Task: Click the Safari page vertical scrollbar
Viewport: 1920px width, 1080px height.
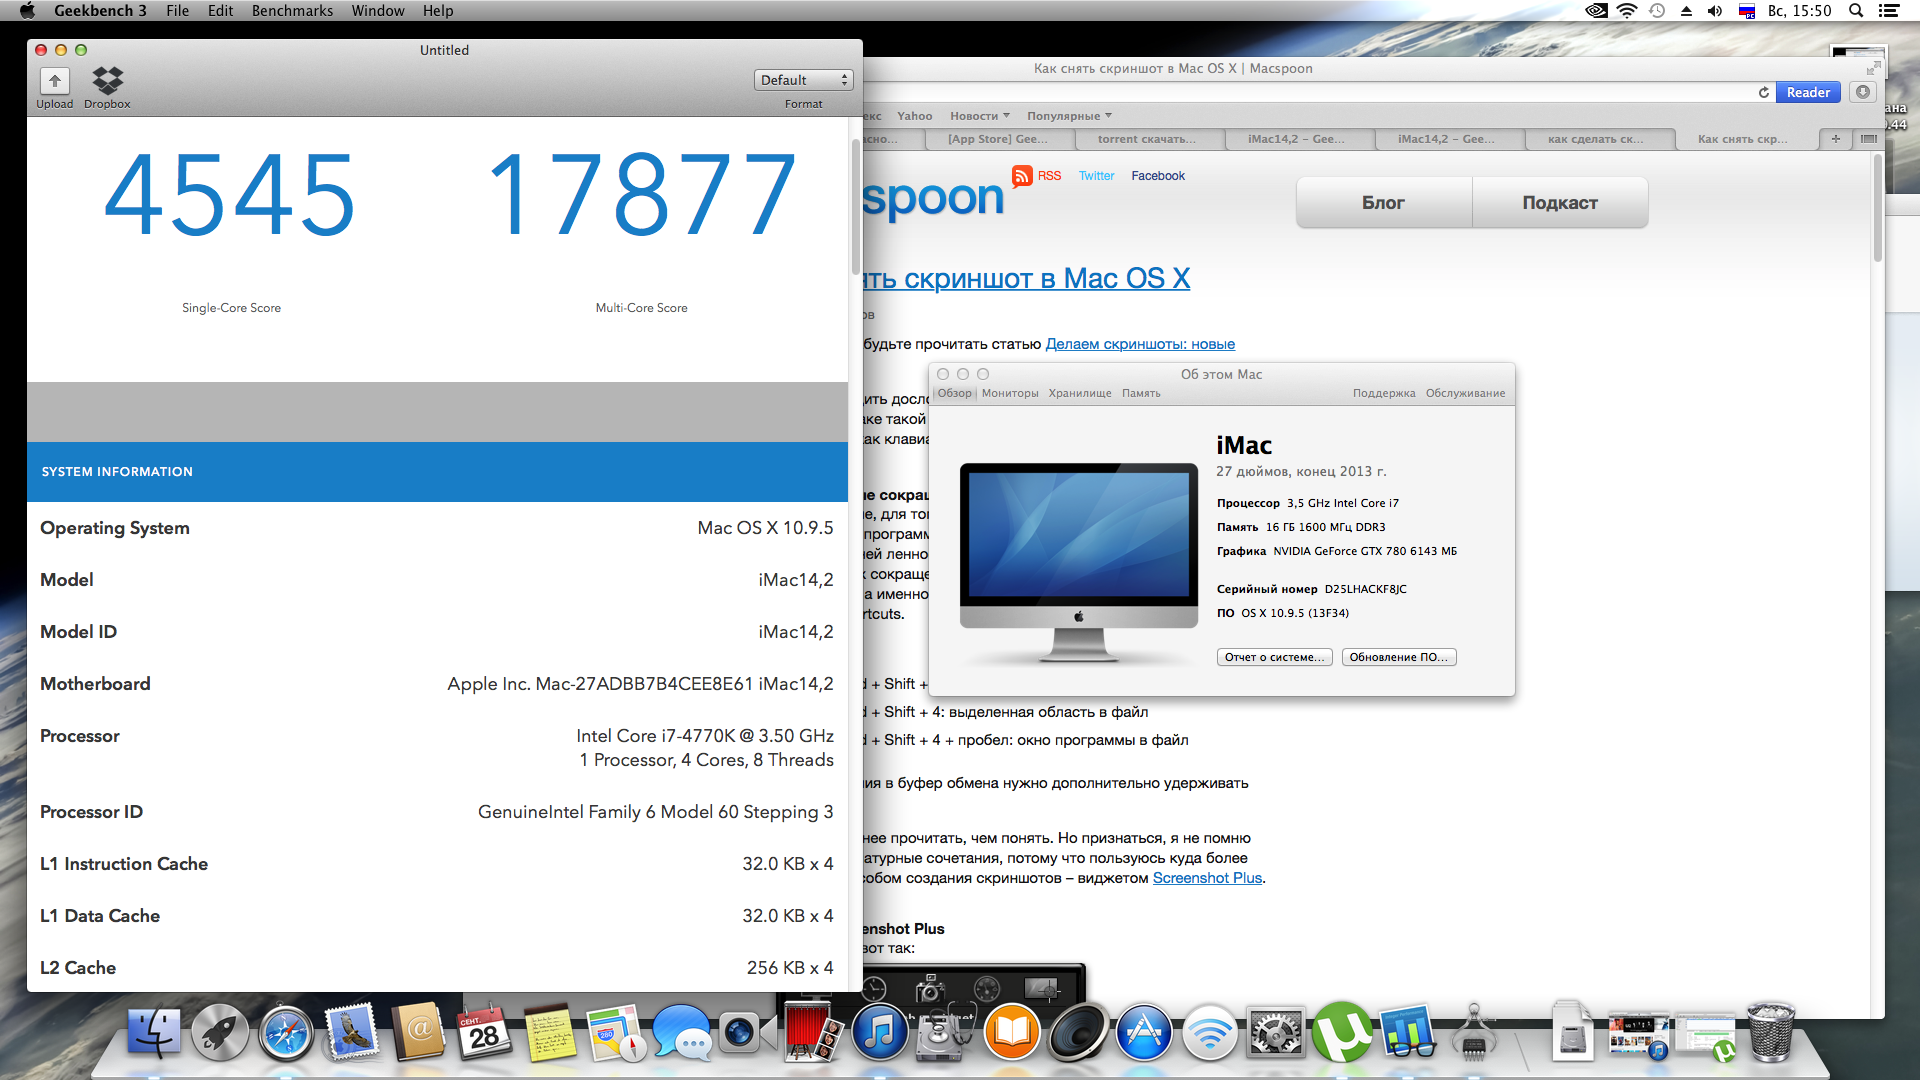Action: (1878, 207)
